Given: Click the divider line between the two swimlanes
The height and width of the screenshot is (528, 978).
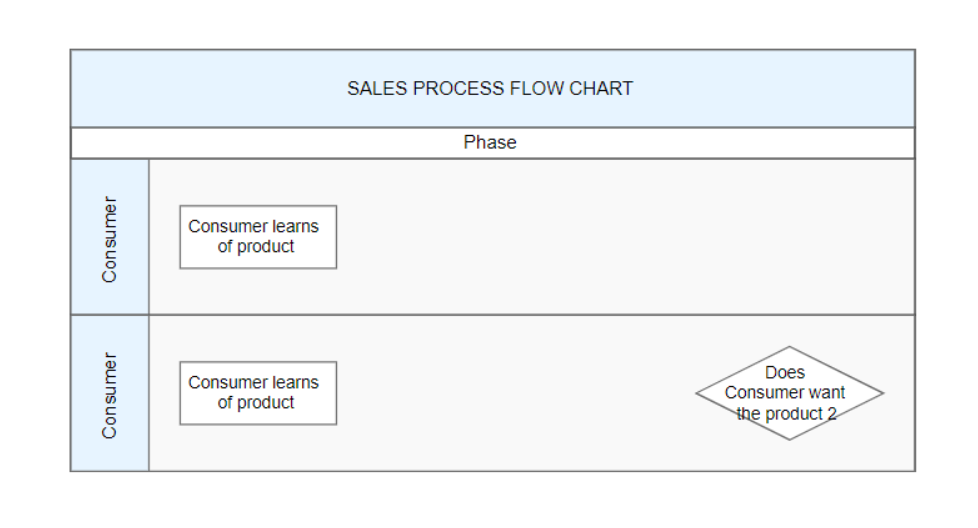Looking at the screenshot, I should tap(530, 315).
